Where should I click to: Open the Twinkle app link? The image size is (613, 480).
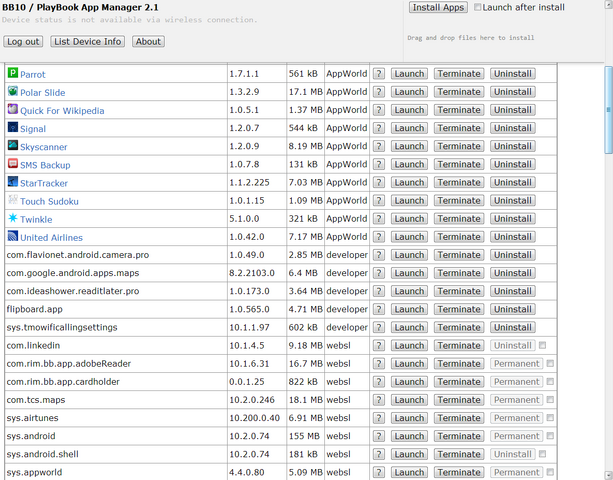coord(36,219)
